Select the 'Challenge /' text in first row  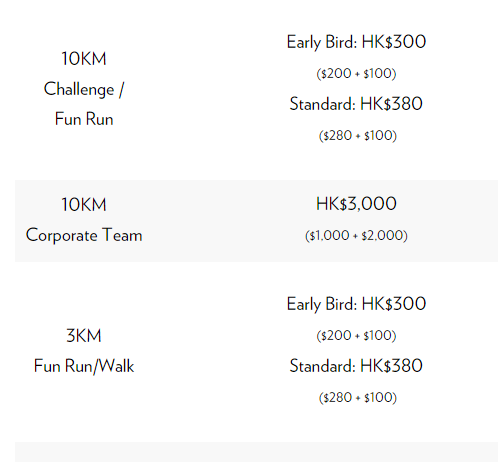tap(84, 89)
